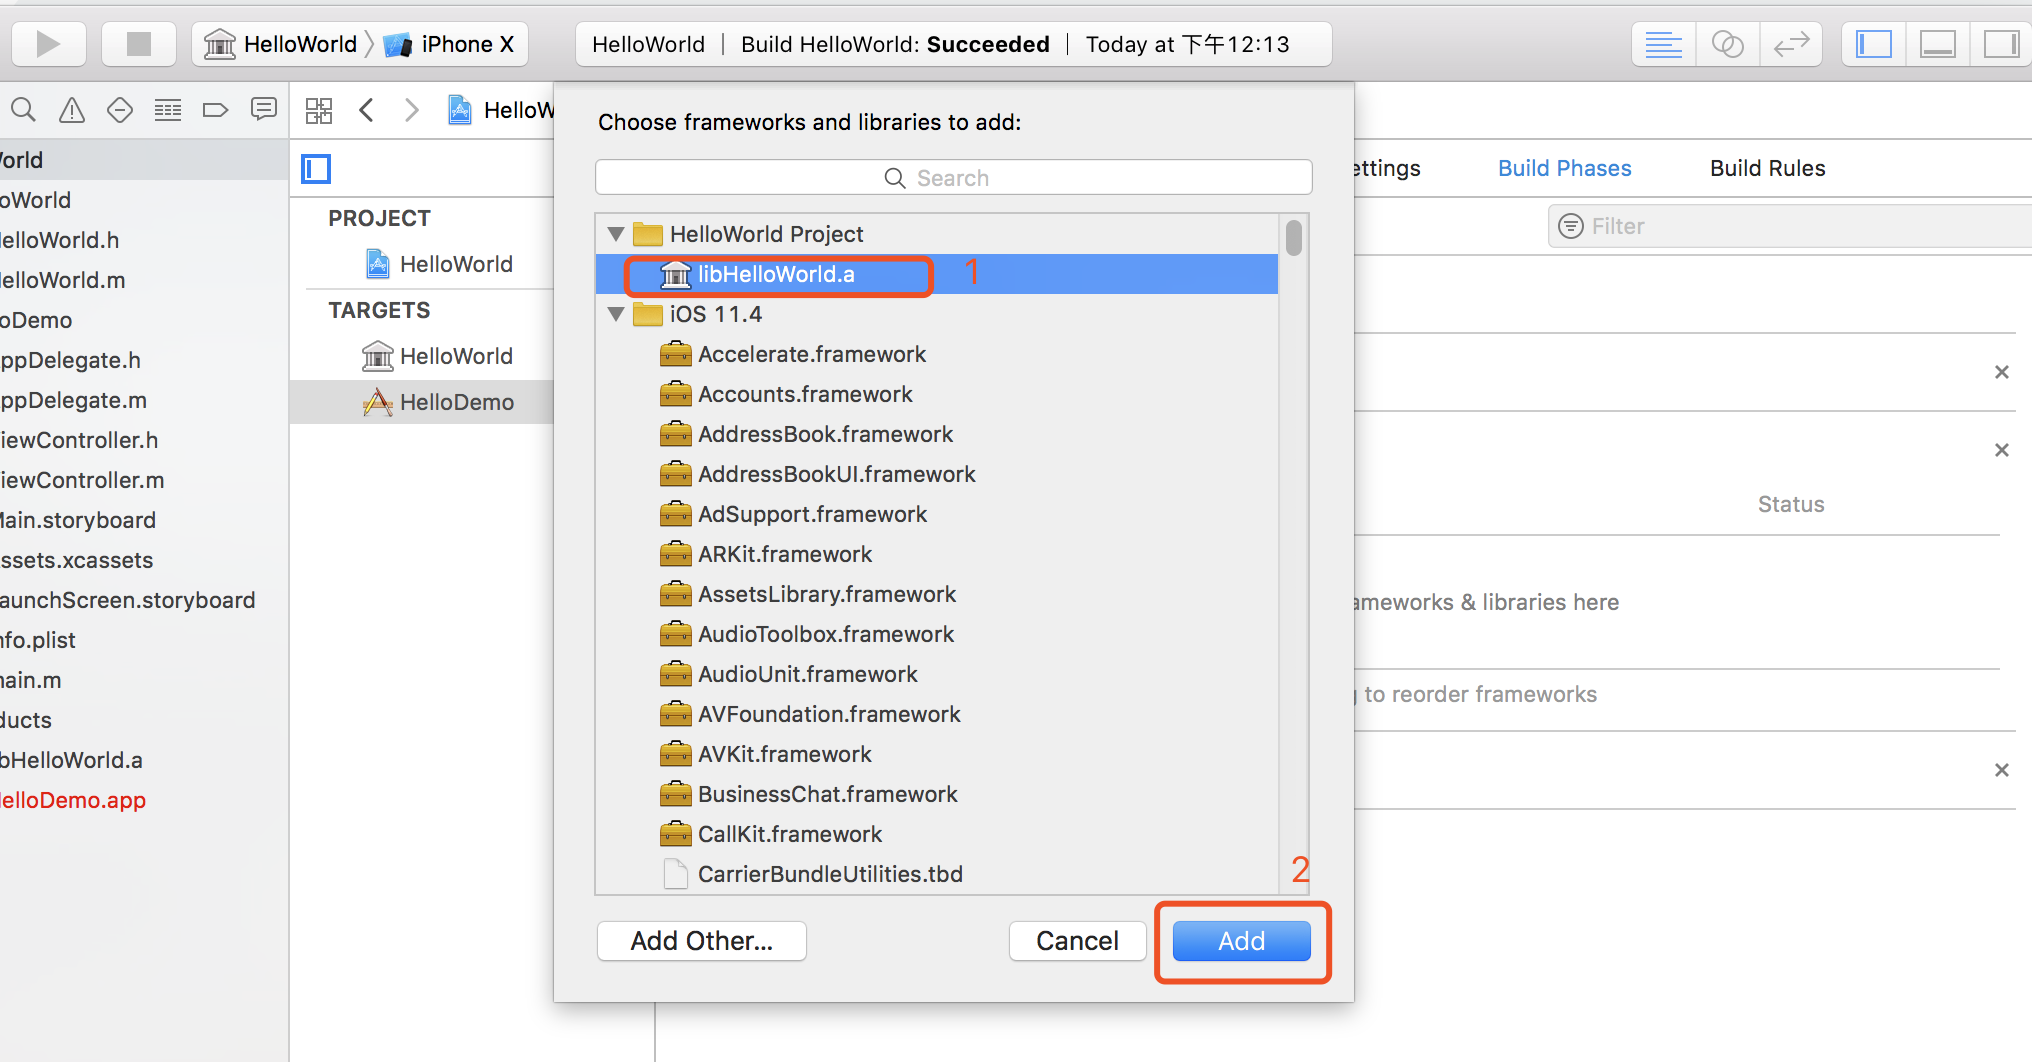Select HelloWorld project in PROJECT list
Image resolution: width=2032 pixels, height=1062 pixels.
(x=441, y=264)
